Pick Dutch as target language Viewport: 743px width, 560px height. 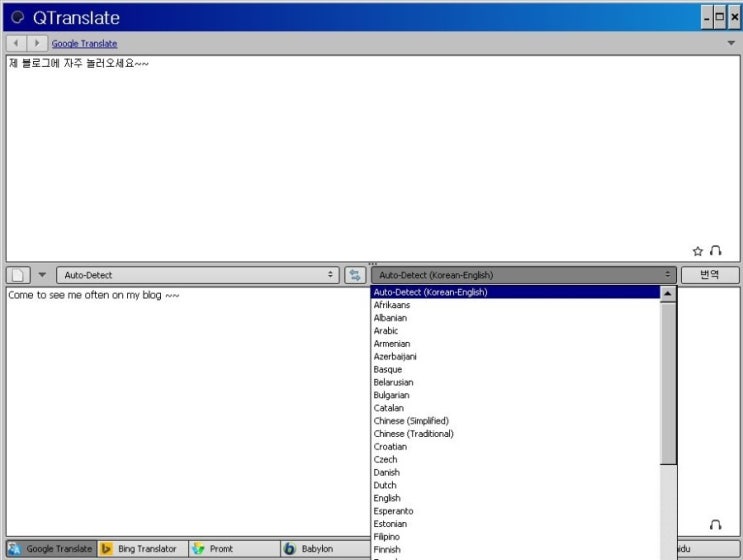coord(515,485)
